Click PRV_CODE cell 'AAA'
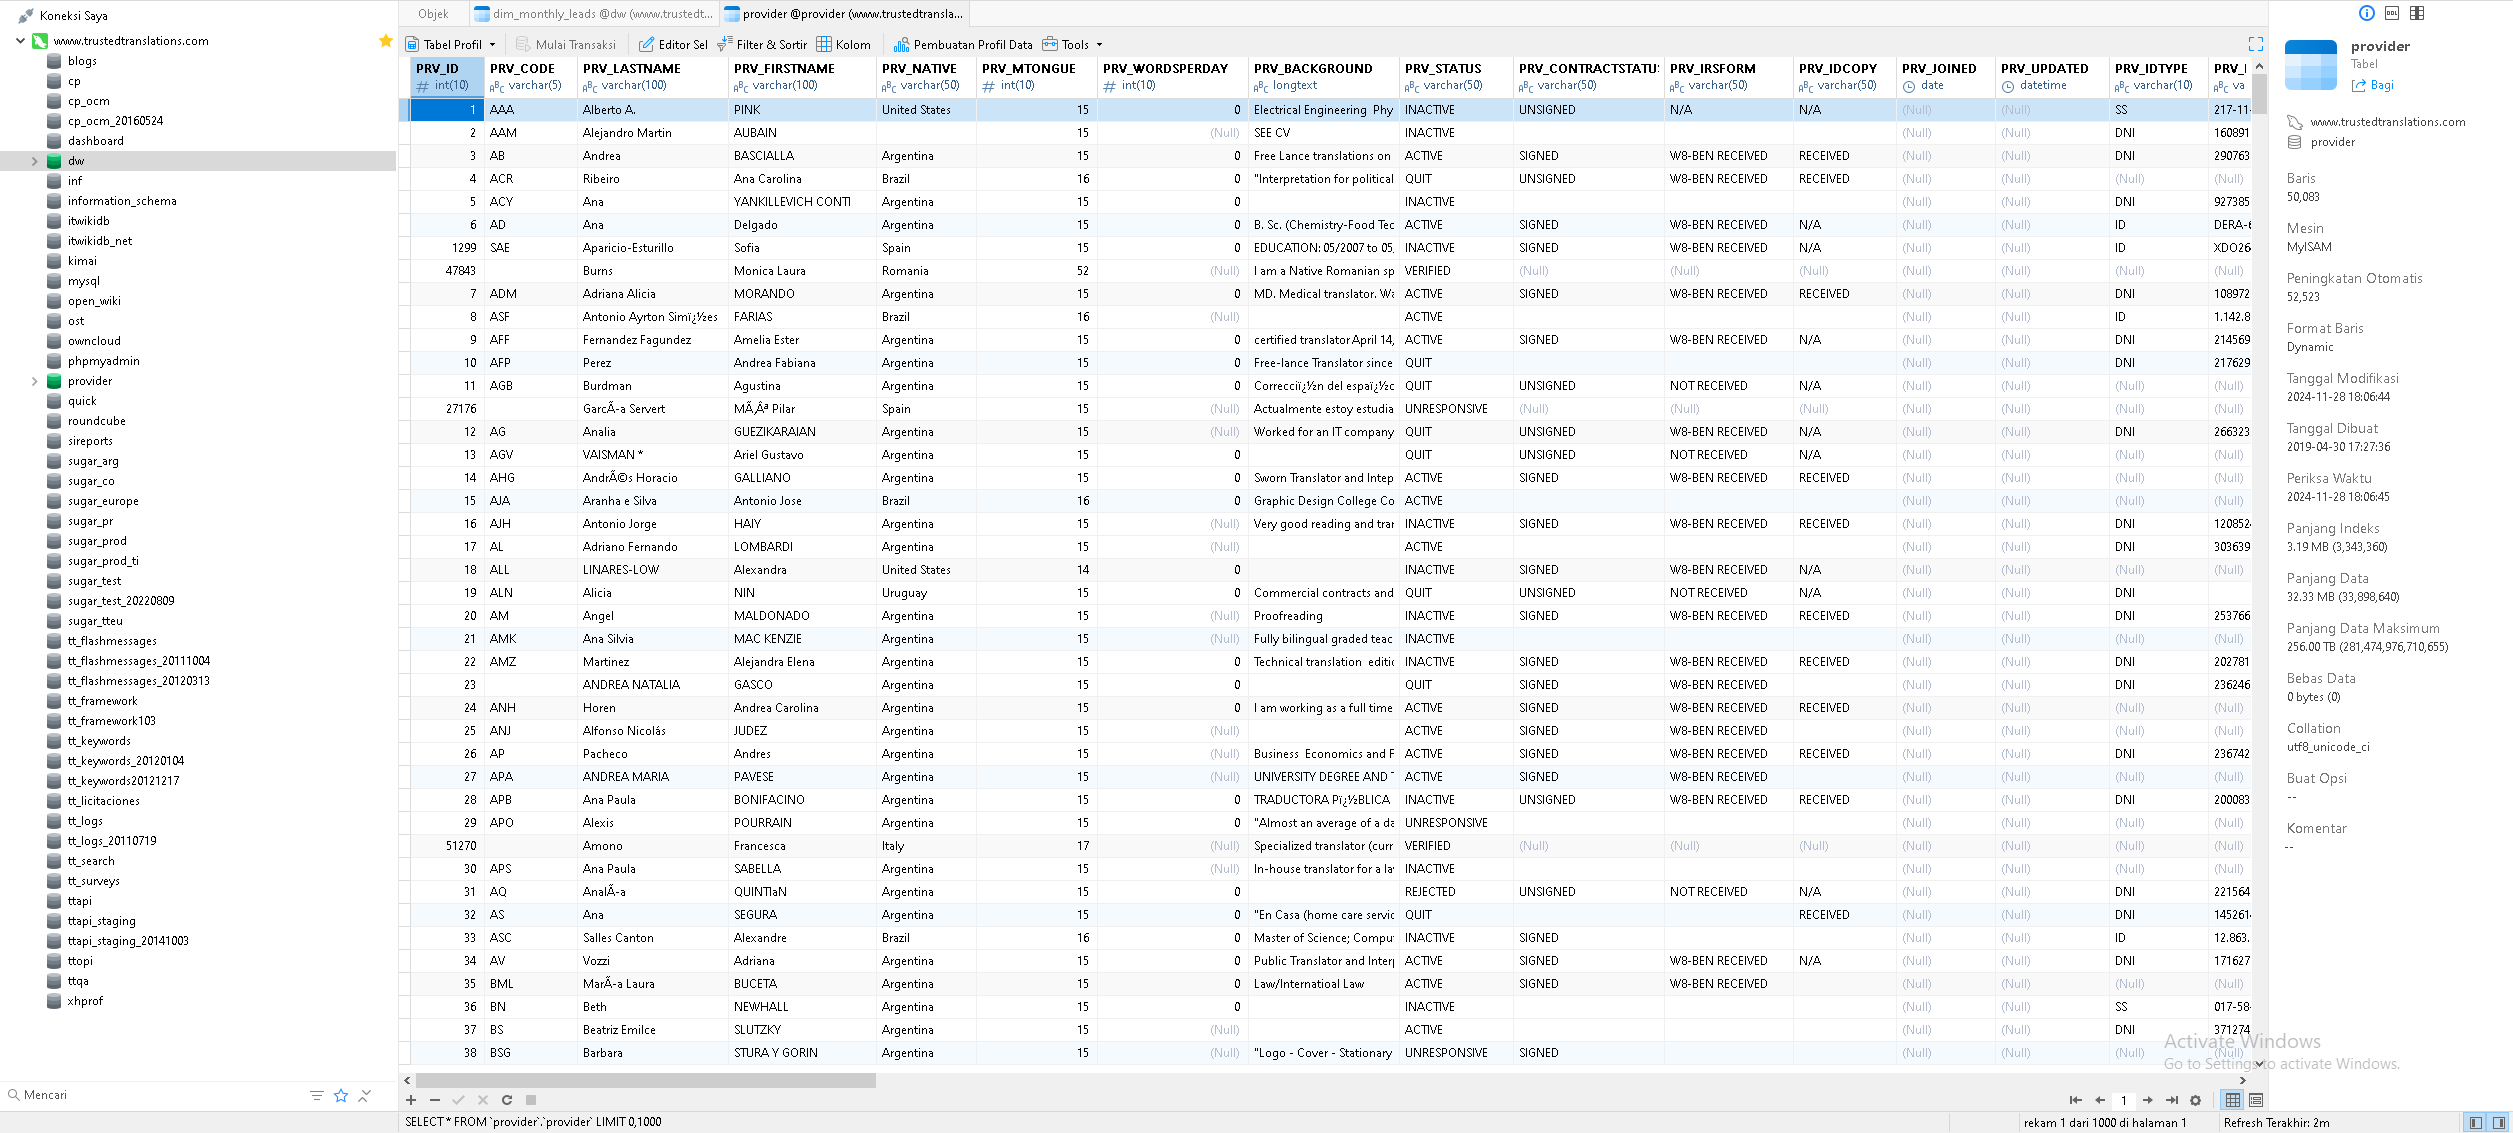 (531, 110)
